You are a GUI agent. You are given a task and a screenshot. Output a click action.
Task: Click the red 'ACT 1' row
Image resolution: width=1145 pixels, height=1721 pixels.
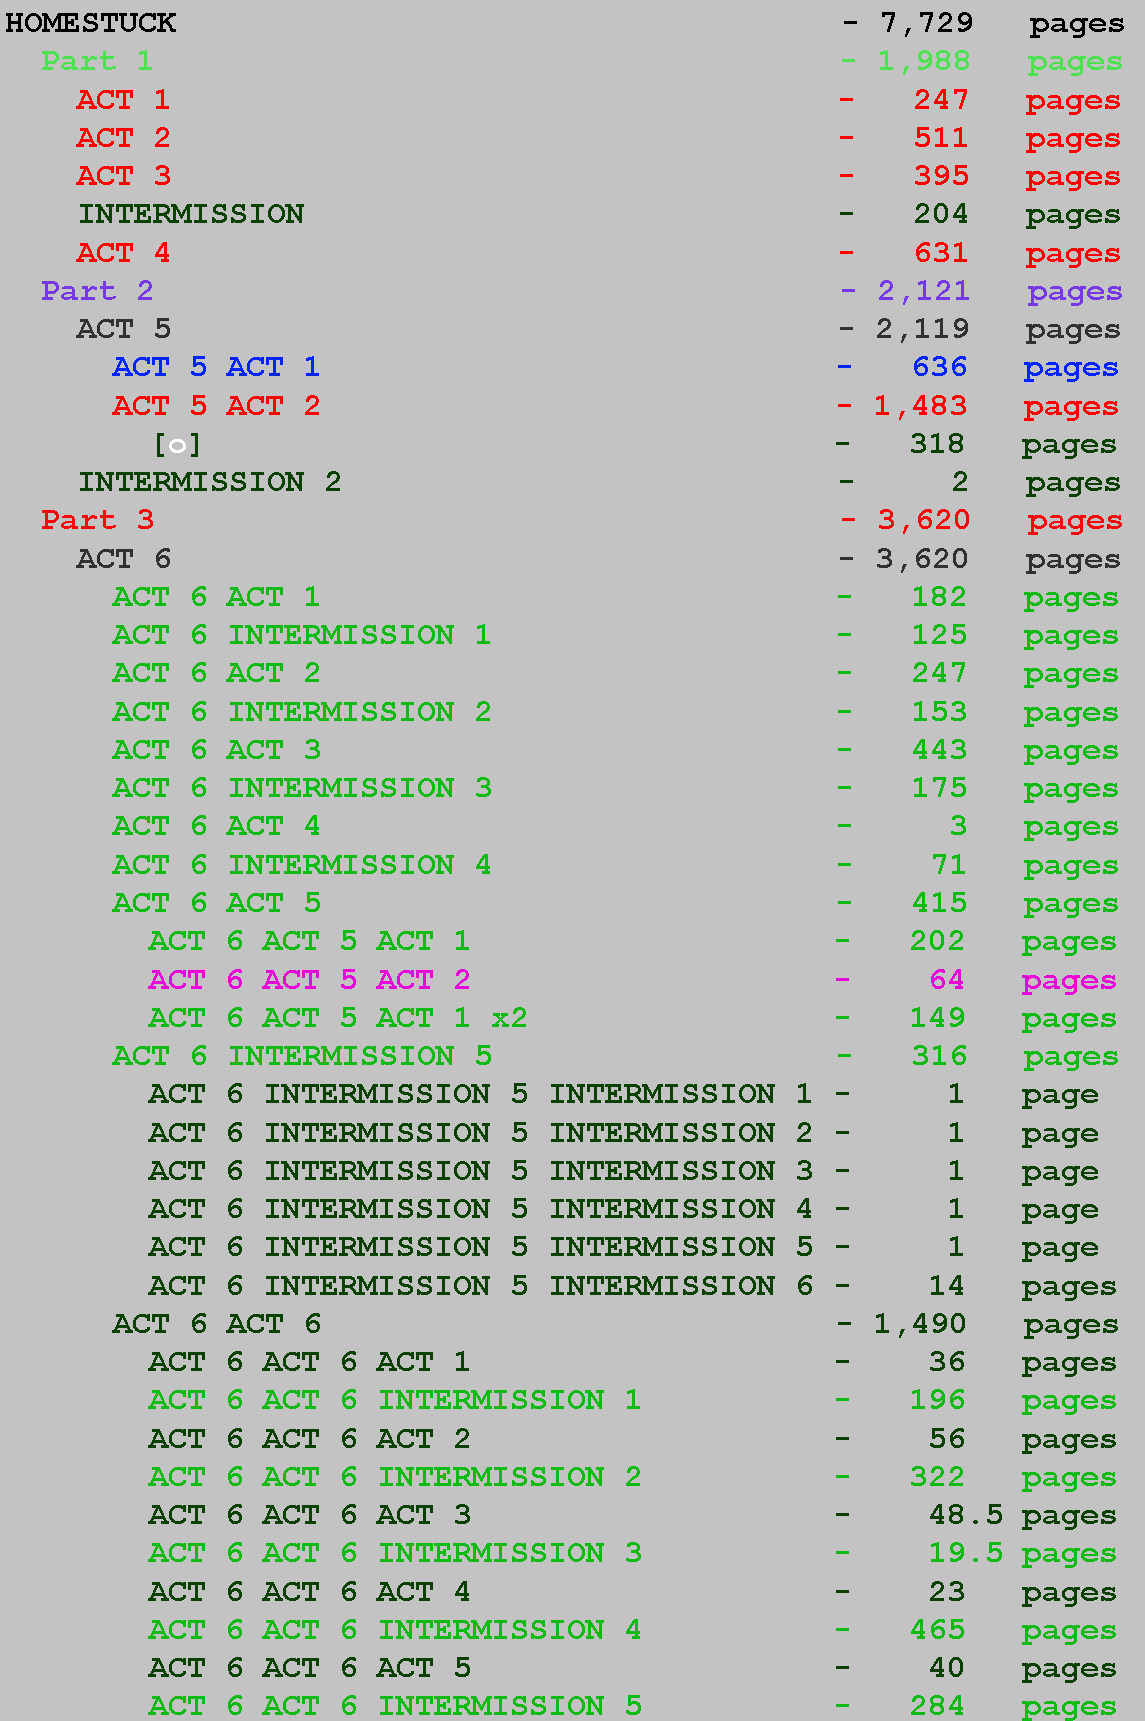tap(123, 100)
